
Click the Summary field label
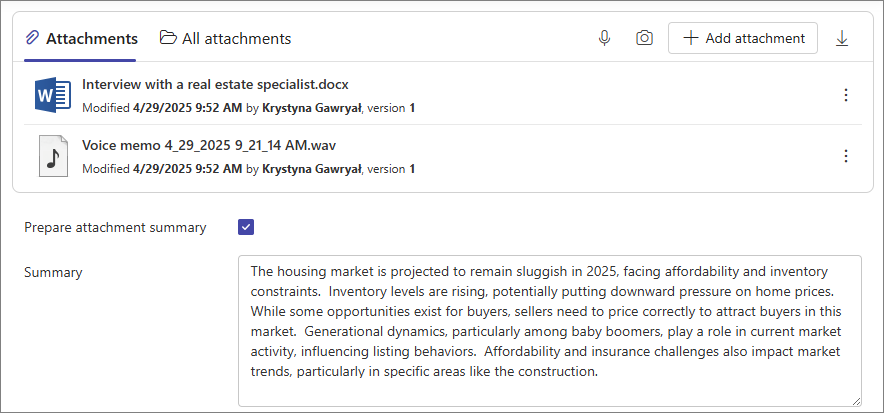[53, 273]
